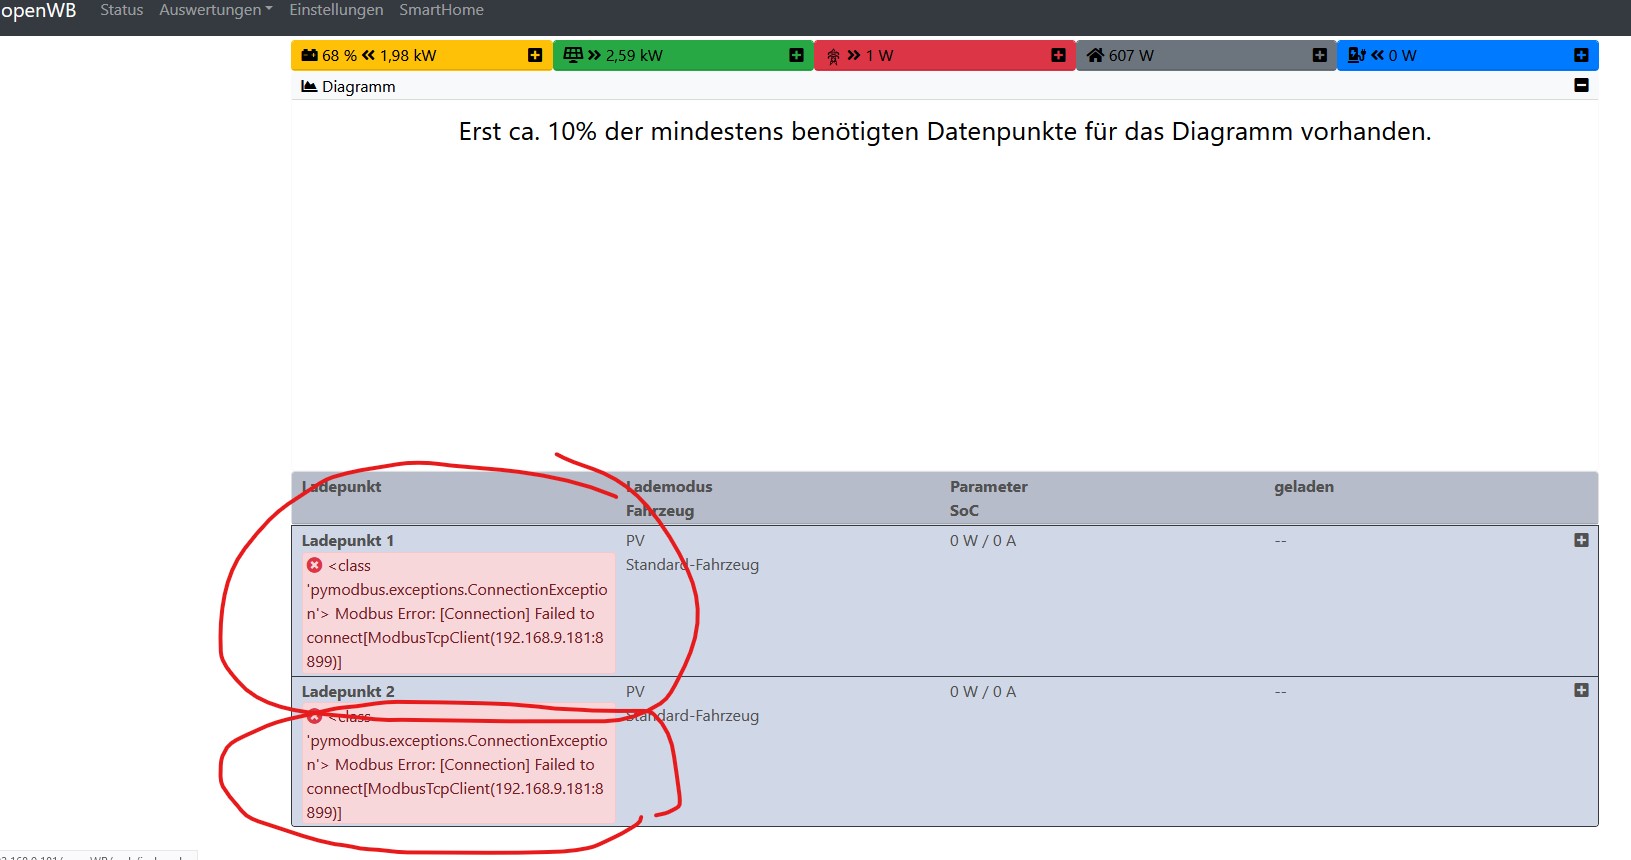1631x860 pixels.
Task: Click Standard-Fahrzeug in the Ladepunkt 2 row
Action: point(692,716)
